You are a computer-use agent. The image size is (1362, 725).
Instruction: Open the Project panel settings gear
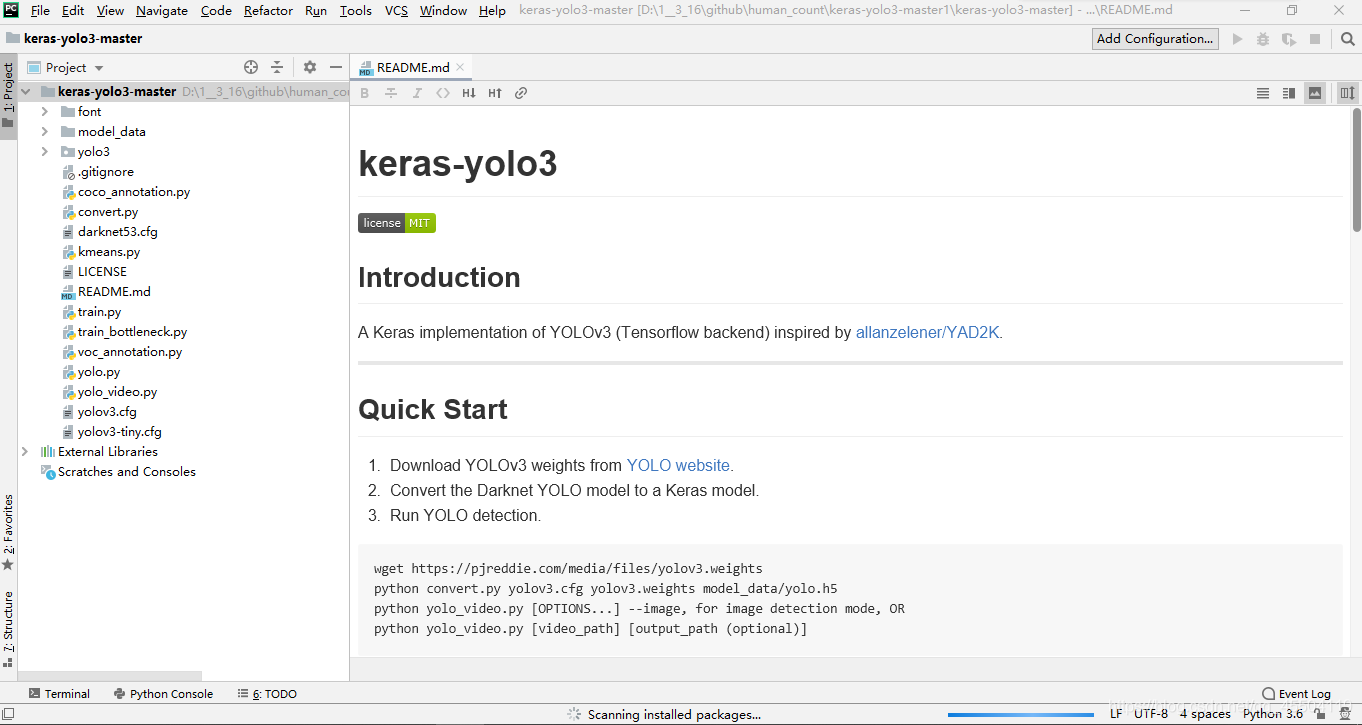coord(308,67)
